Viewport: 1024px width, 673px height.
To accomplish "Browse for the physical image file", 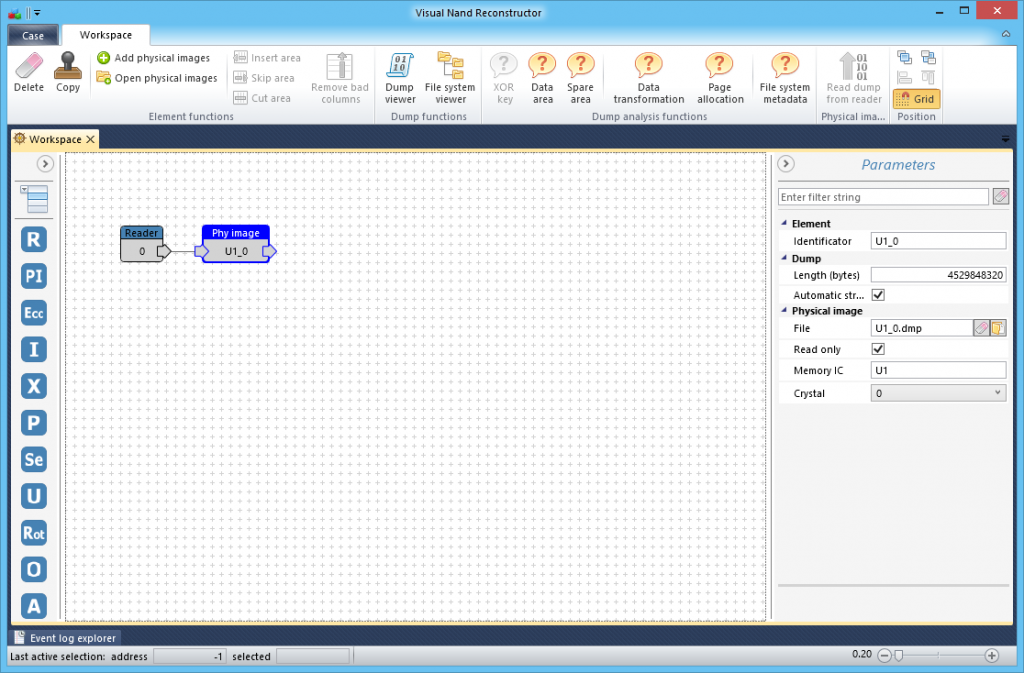I will coord(998,328).
